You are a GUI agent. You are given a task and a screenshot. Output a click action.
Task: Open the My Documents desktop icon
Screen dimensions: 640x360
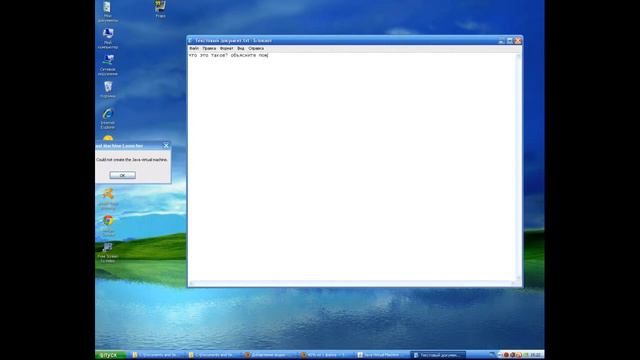pyautogui.click(x=108, y=11)
